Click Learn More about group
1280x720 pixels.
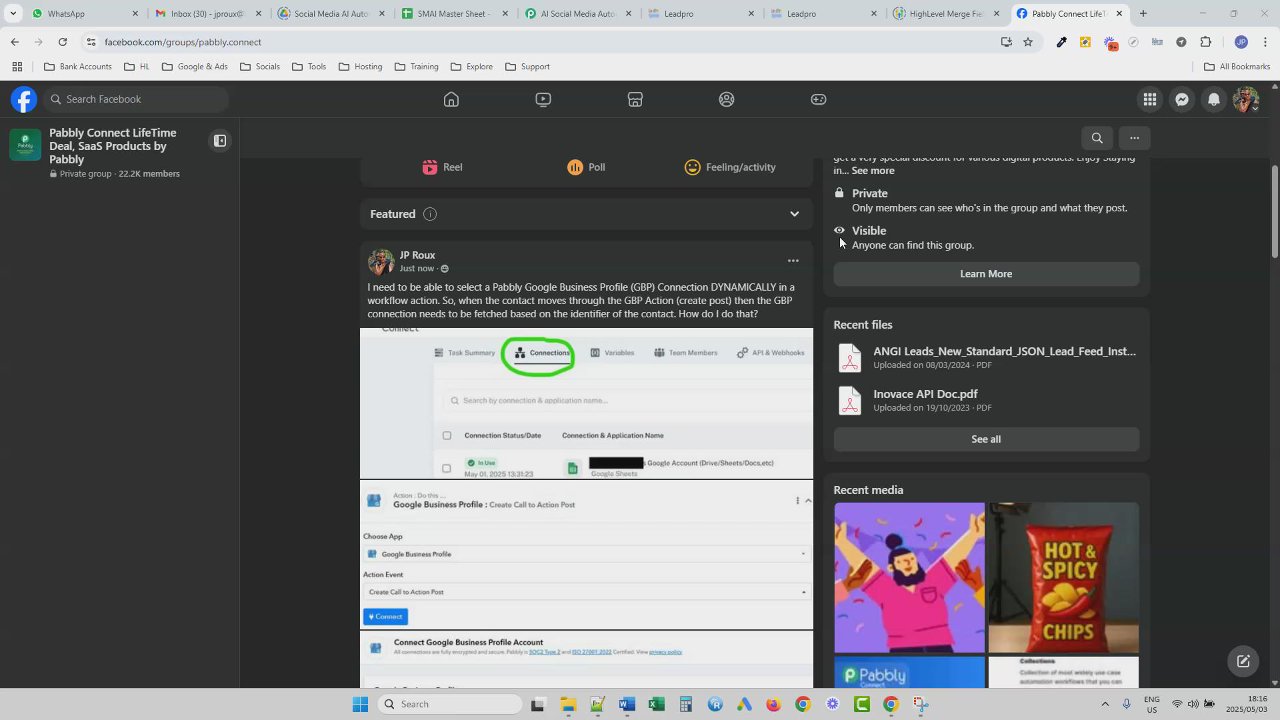pos(986,274)
